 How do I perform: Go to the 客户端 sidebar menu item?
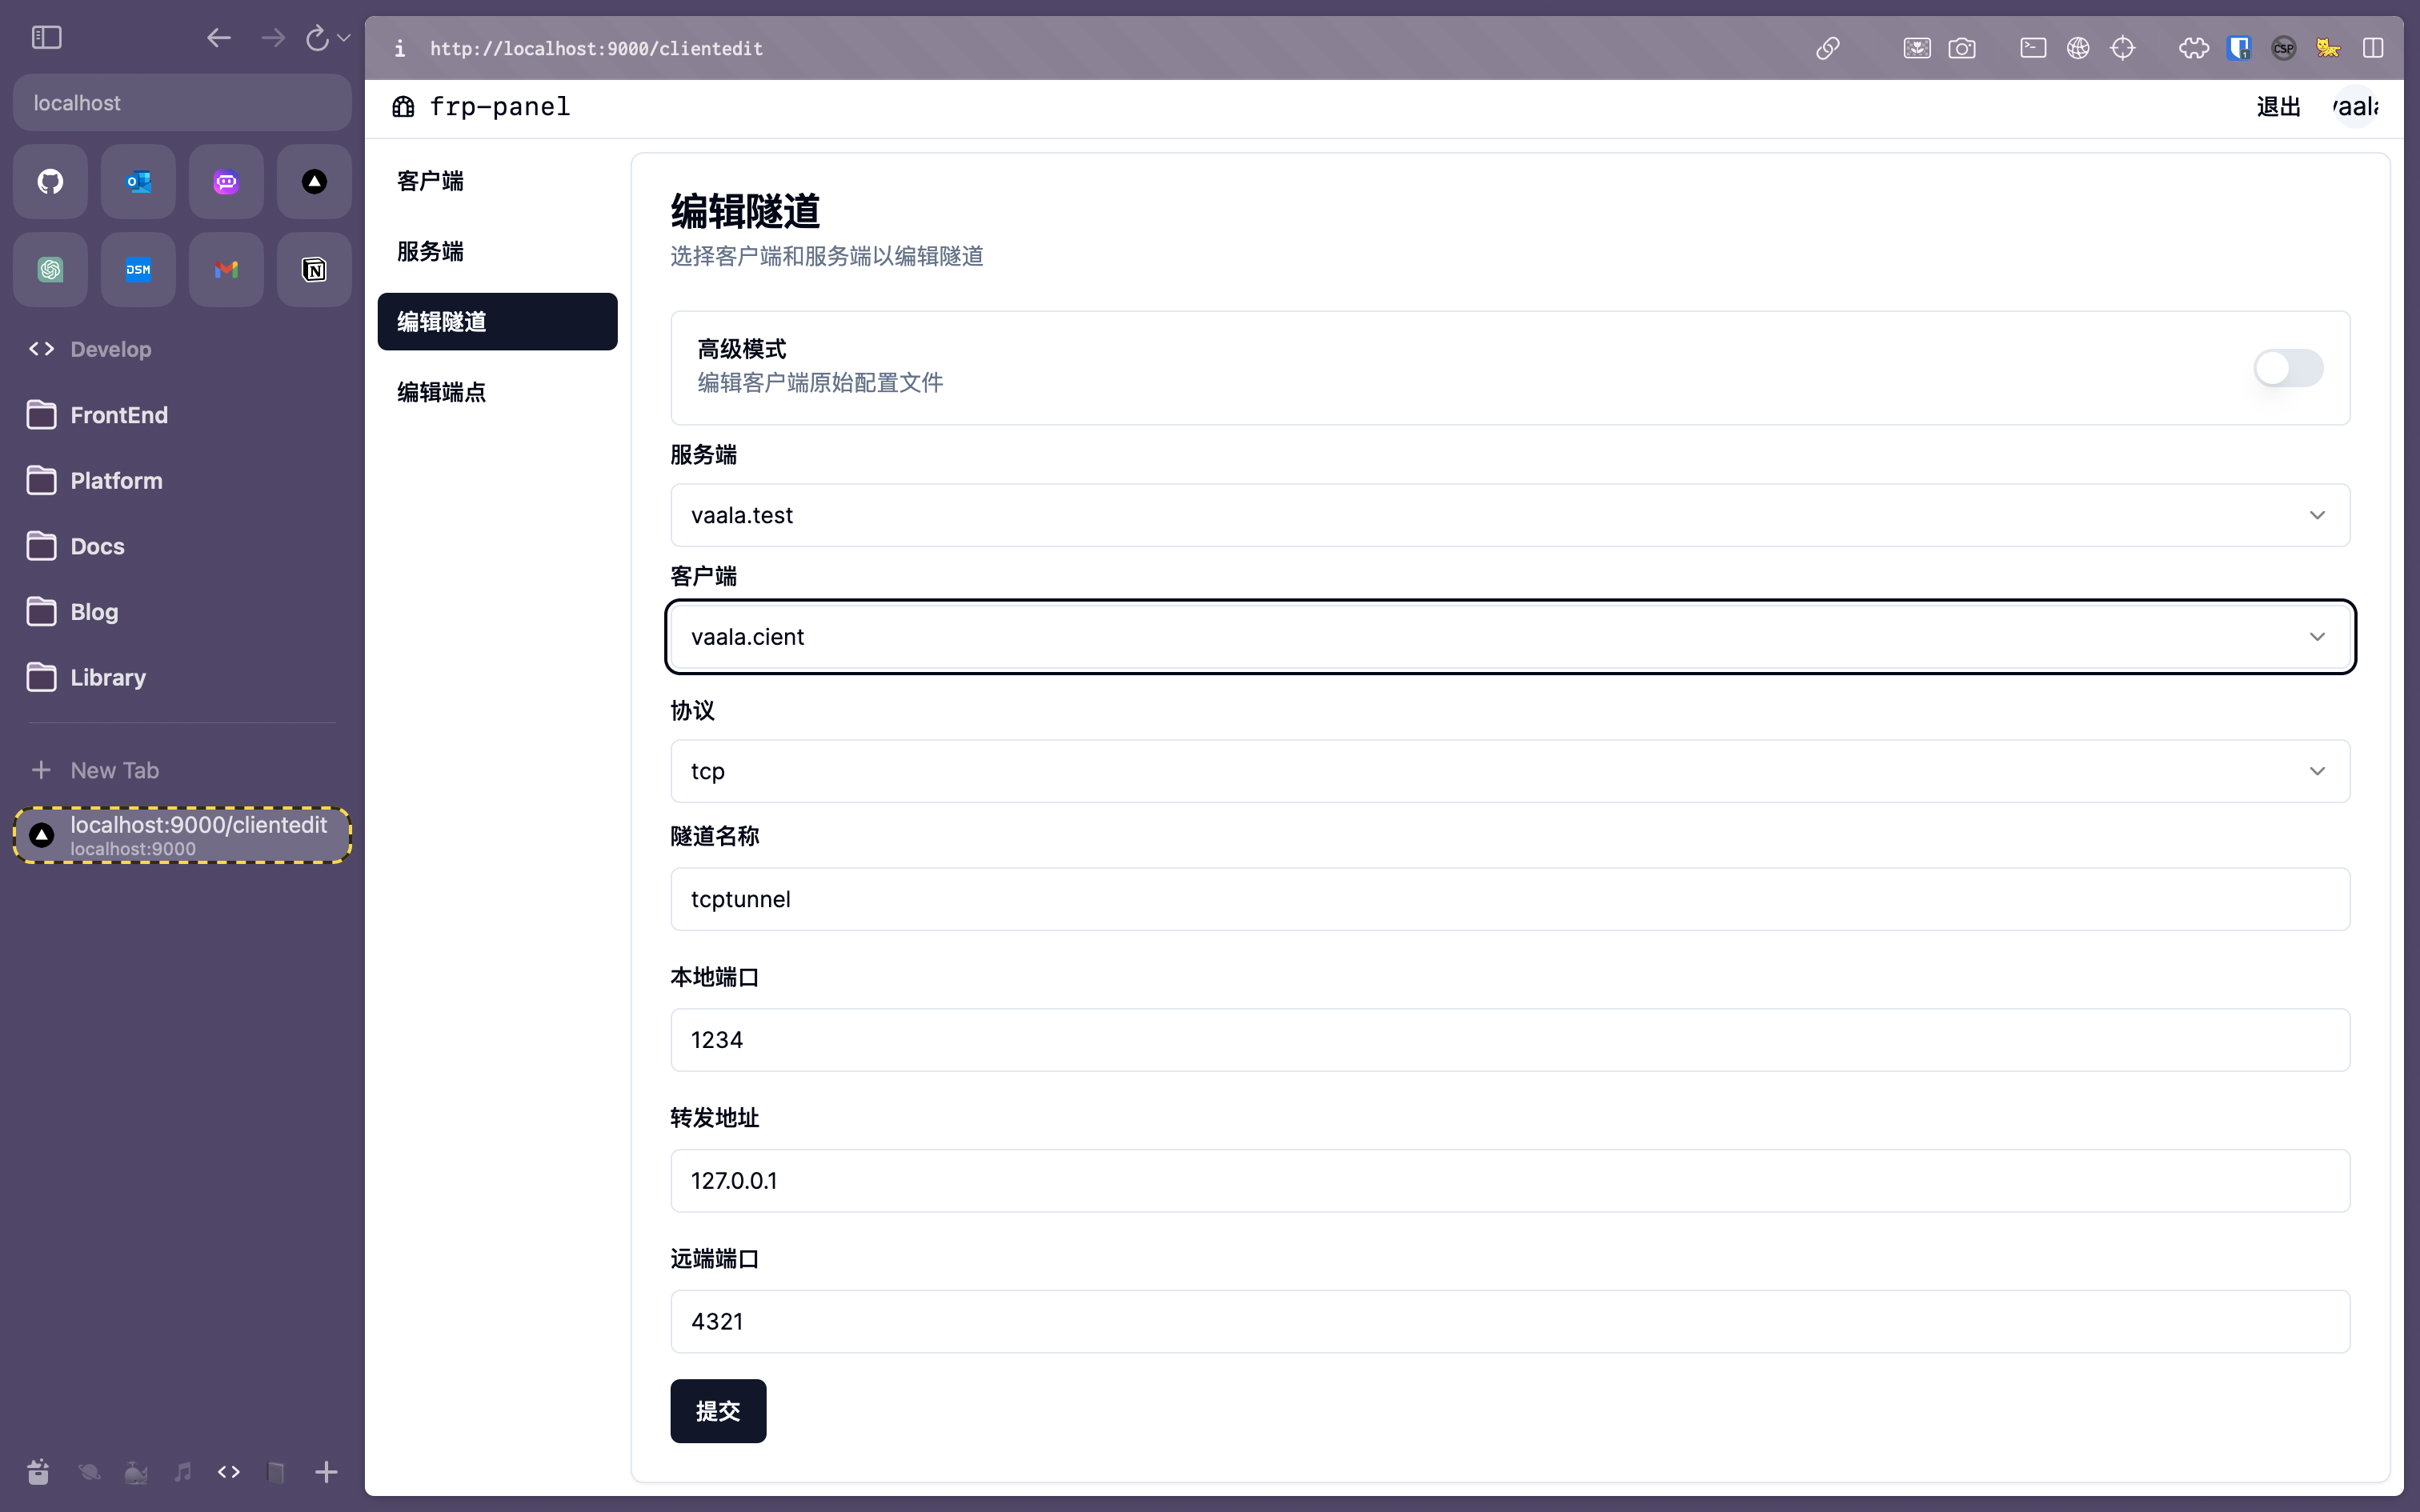point(431,181)
